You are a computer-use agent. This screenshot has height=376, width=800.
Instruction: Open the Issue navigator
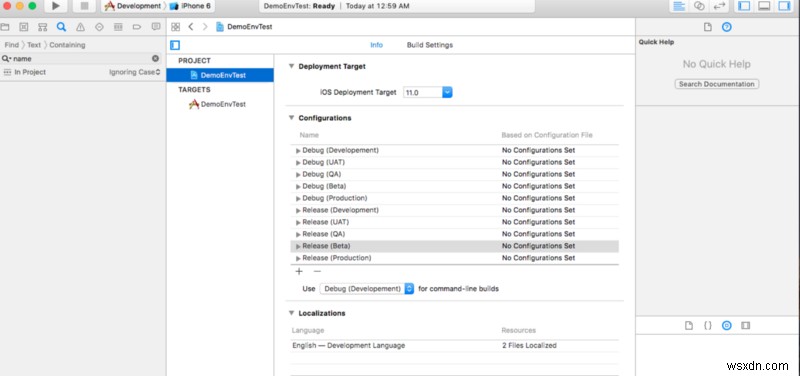click(x=80, y=27)
